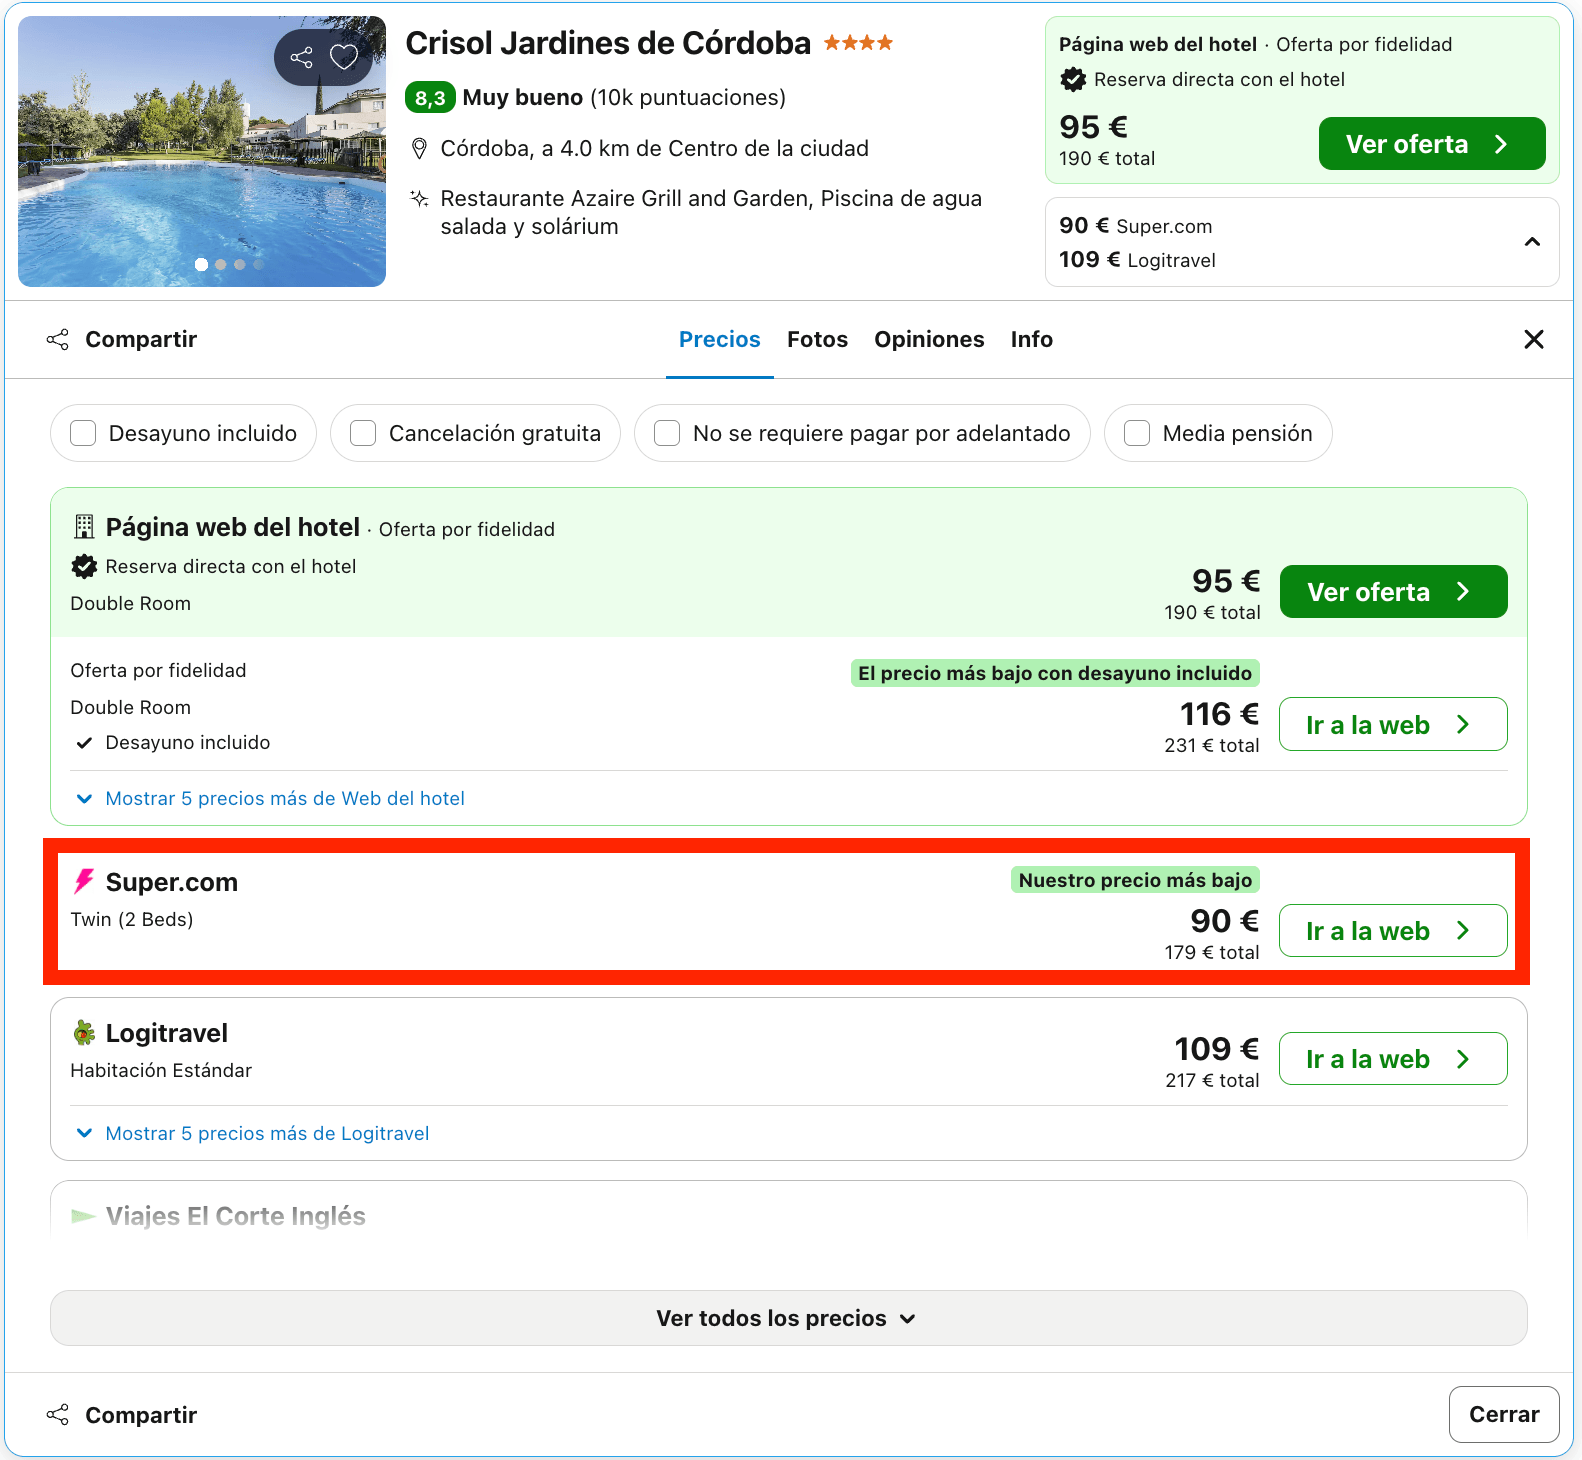Screen dimensions: 1582x1460
Task: Click Ver oferta in top offer card
Action: [x=1432, y=144]
